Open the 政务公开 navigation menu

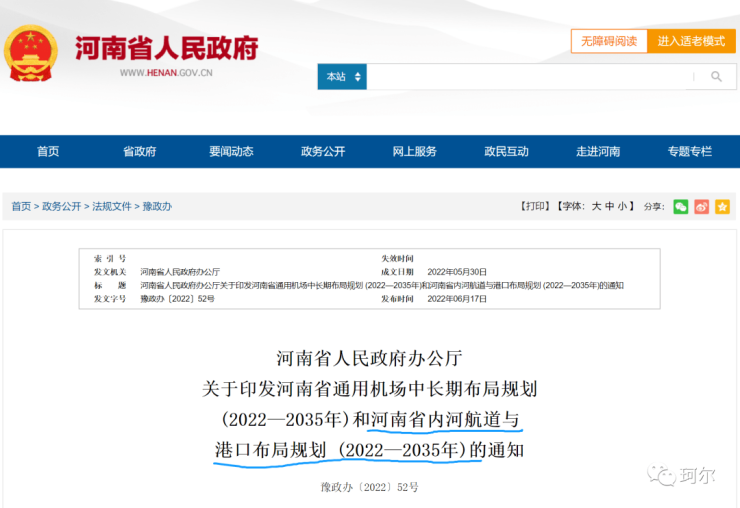323,152
